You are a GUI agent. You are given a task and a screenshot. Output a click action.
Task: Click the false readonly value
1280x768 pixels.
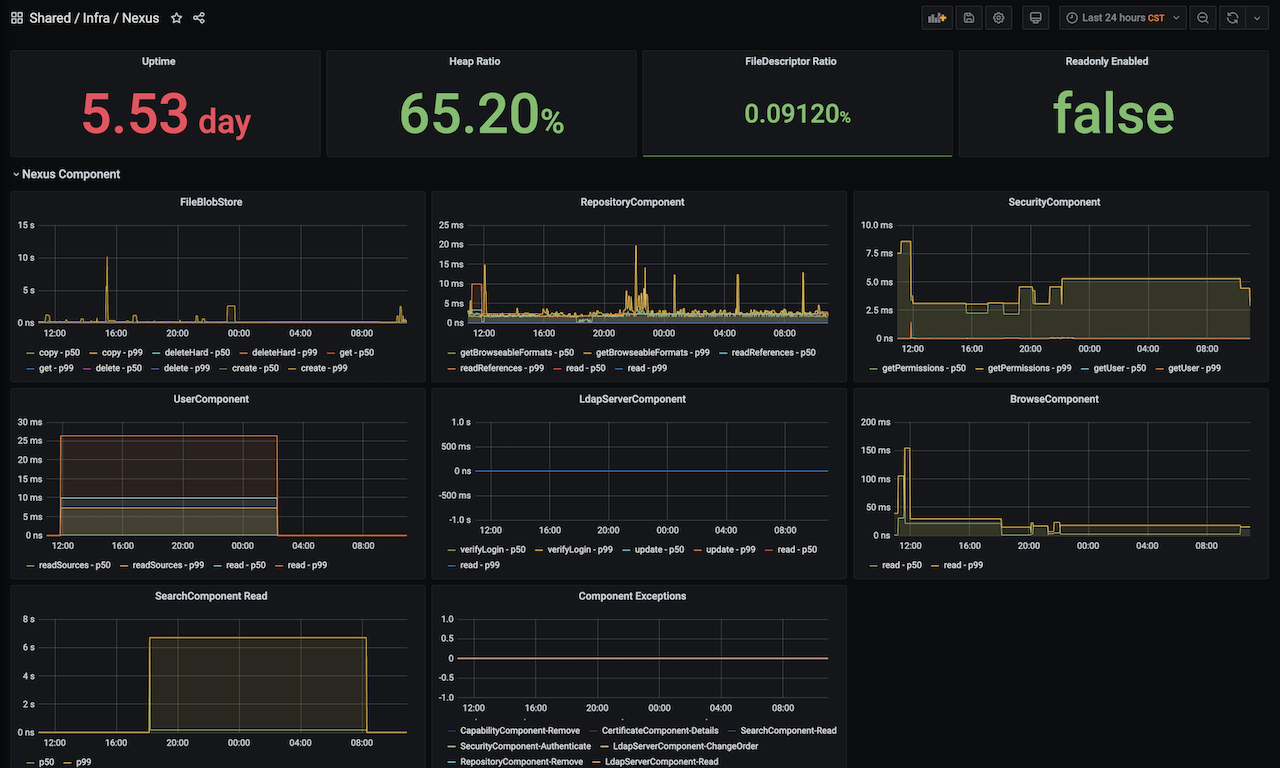[1113, 113]
